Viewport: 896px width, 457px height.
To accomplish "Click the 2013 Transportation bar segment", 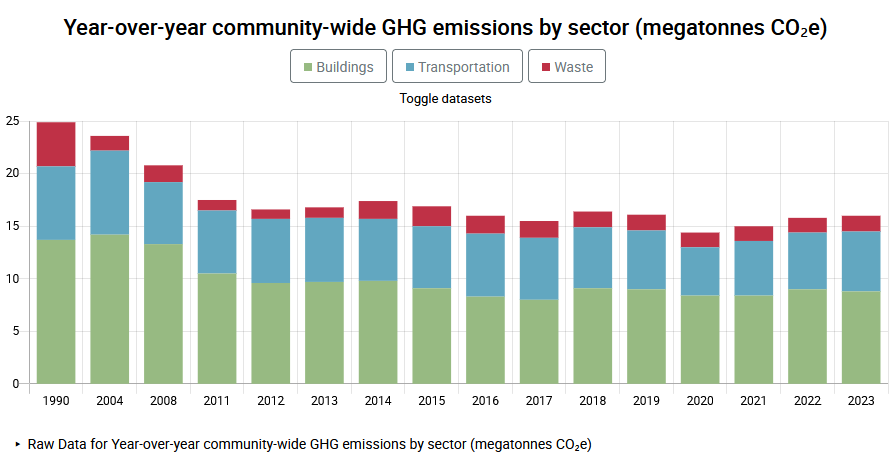I will point(325,250).
